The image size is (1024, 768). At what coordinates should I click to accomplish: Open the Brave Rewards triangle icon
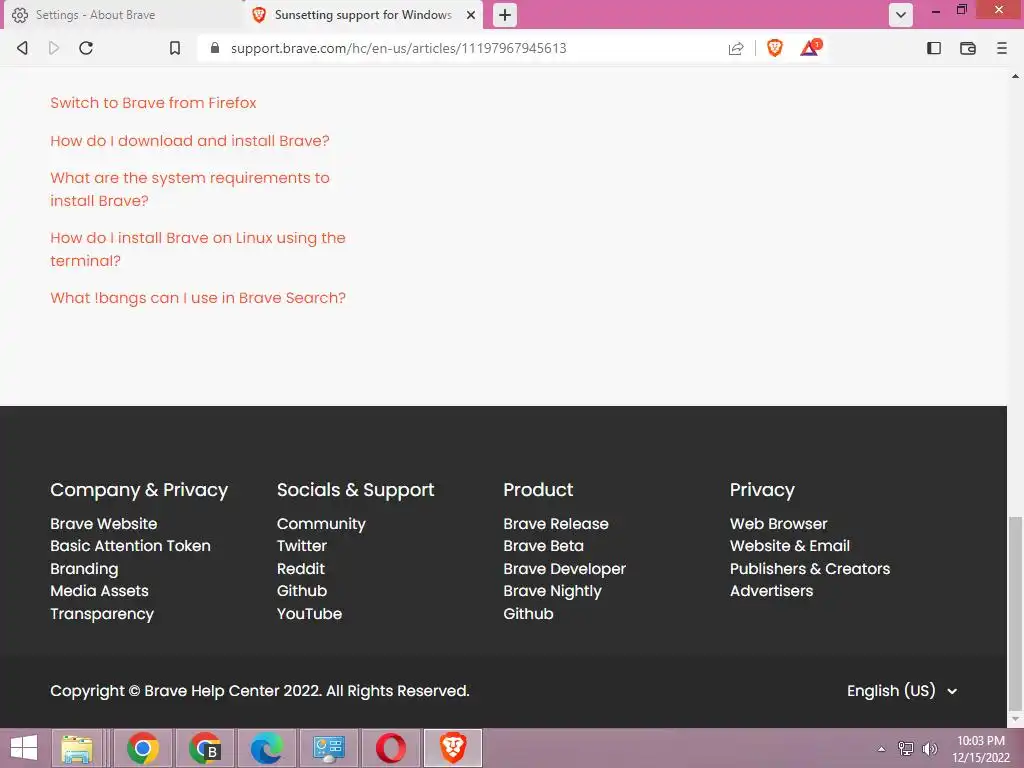[810, 48]
